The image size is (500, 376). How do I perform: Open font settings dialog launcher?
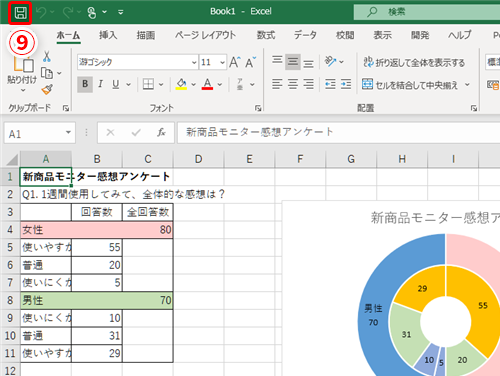click(x=258, y=108)
